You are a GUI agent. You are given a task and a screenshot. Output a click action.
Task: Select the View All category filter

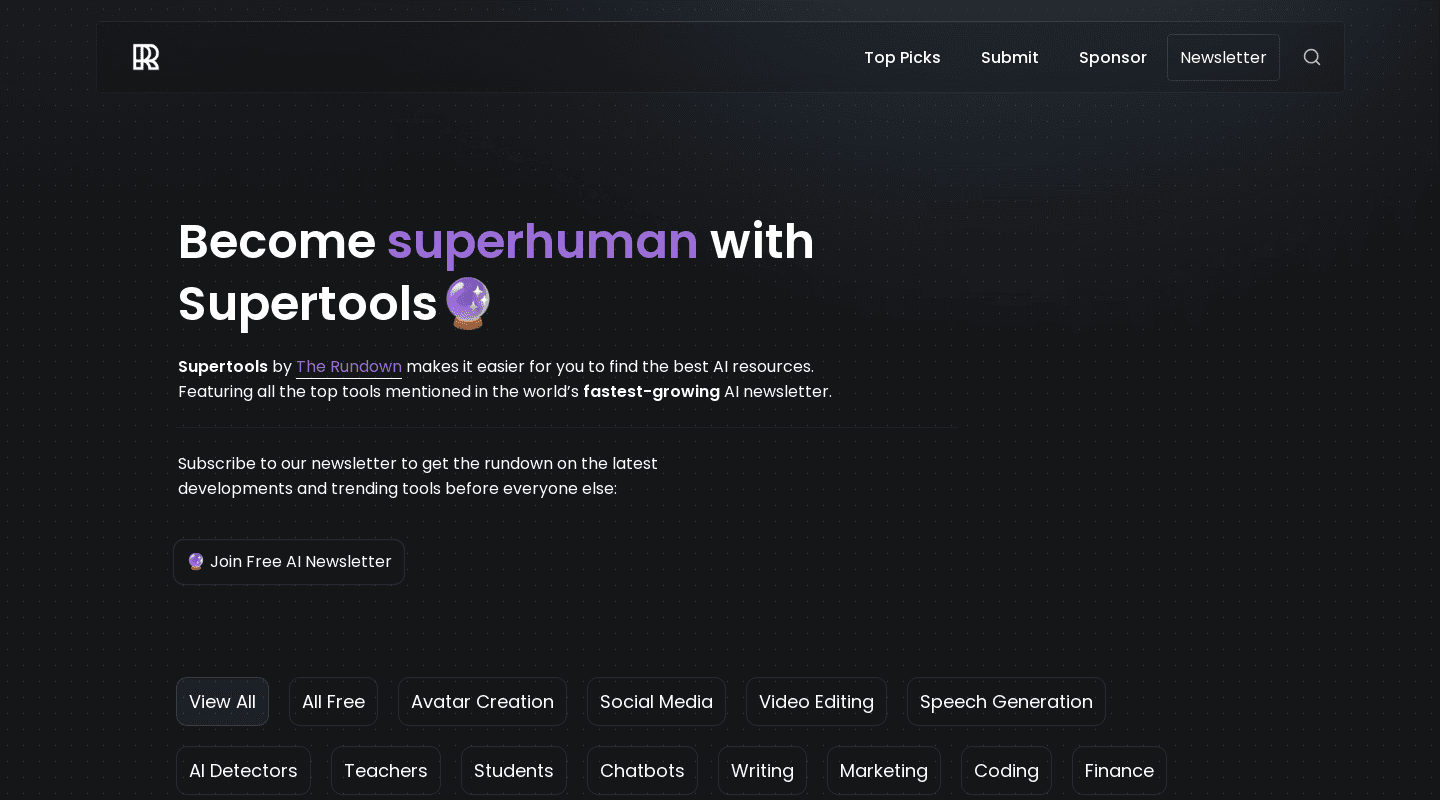point(222,702)
